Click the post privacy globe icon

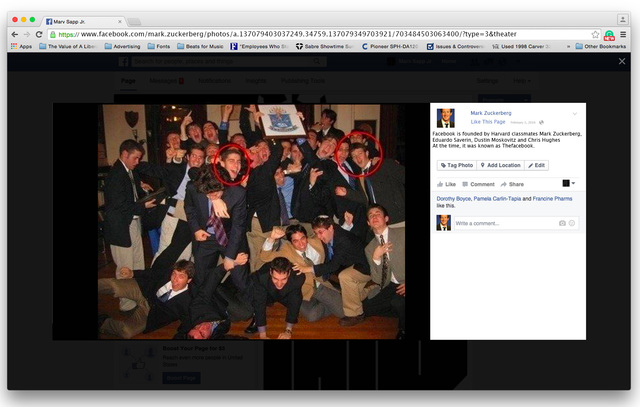tap(541, 122)
